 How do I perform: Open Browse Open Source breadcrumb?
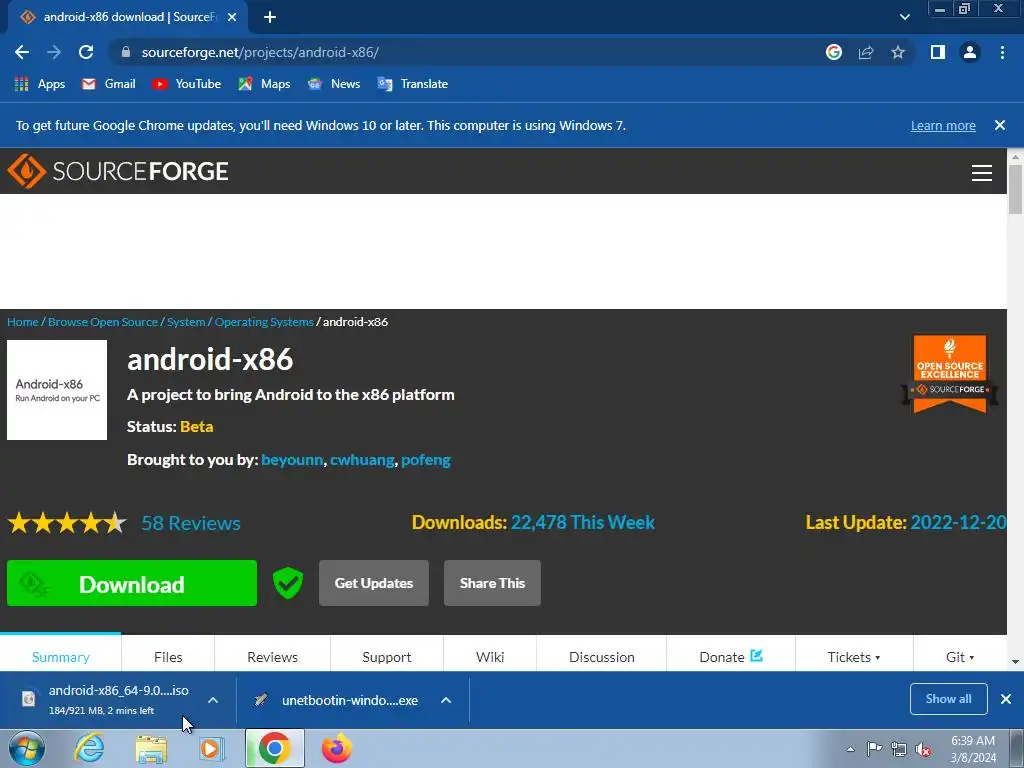pos(103,322)
